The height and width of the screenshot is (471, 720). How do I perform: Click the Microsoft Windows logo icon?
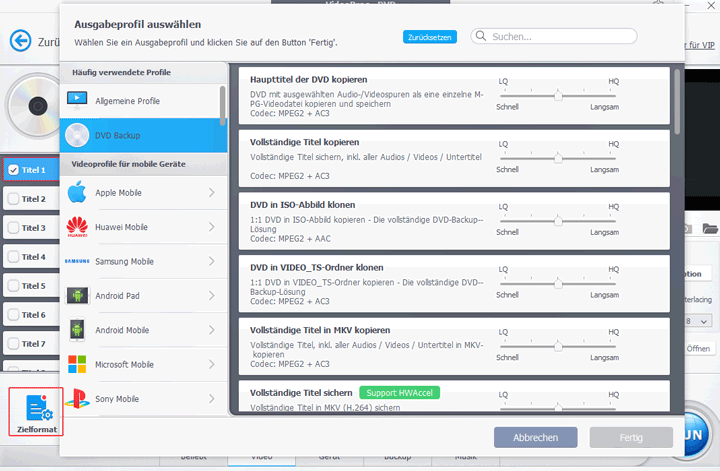point(77,364)
